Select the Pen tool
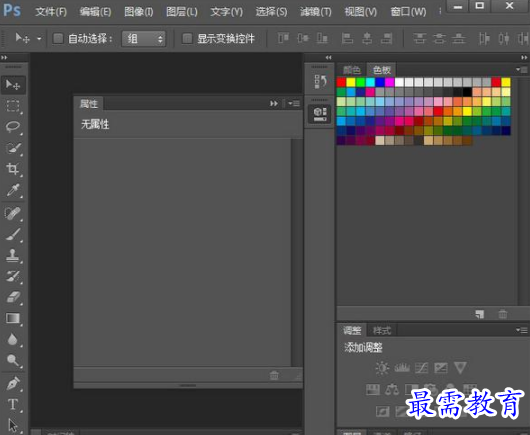The width and height of the screenshot is (530, 435). point(13,383)
